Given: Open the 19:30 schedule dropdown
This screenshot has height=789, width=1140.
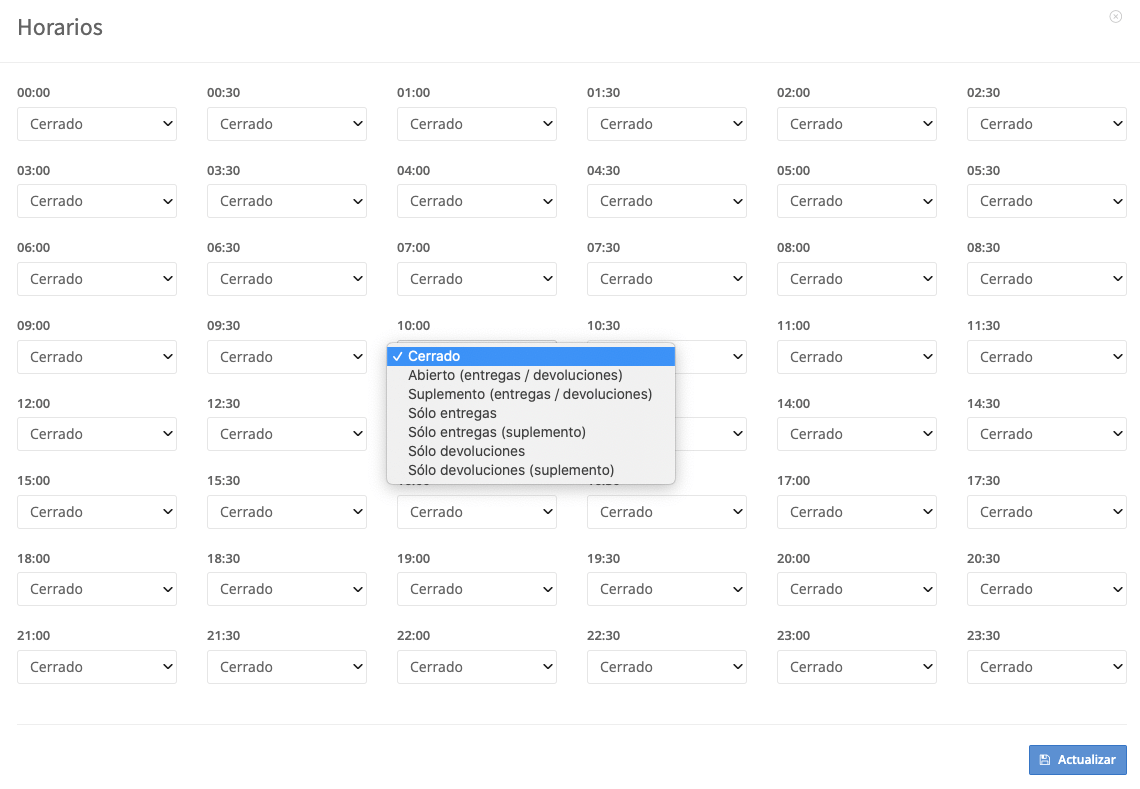Looking at the screenshot, I should (x=667, y=589).
